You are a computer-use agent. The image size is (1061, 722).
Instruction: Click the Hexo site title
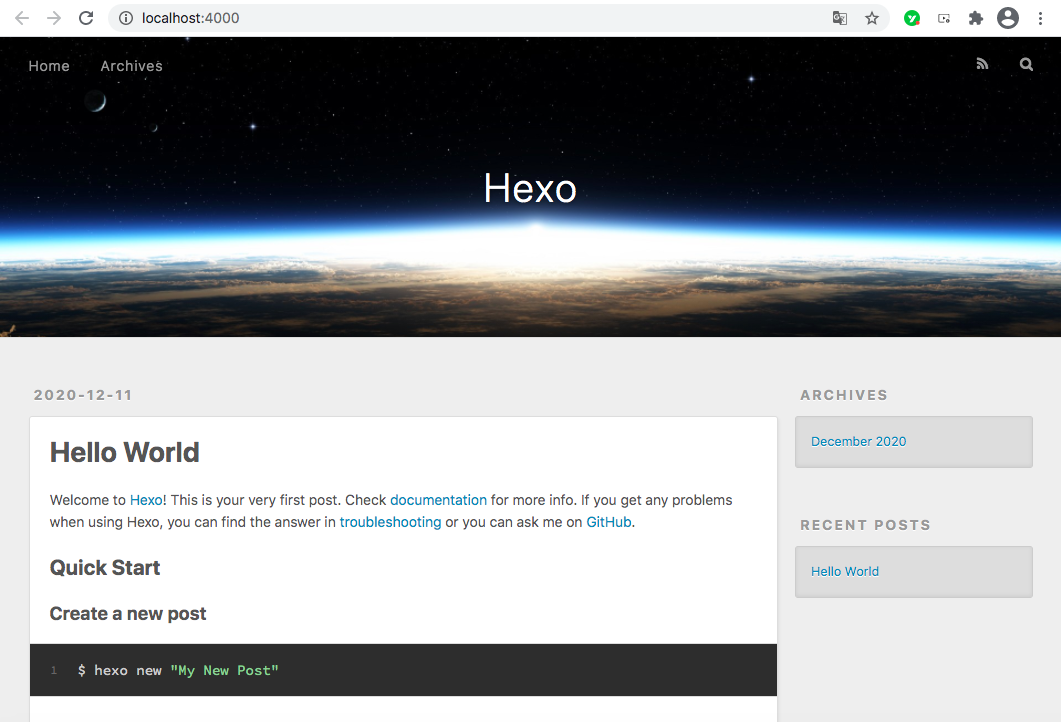tap(530, 188)
